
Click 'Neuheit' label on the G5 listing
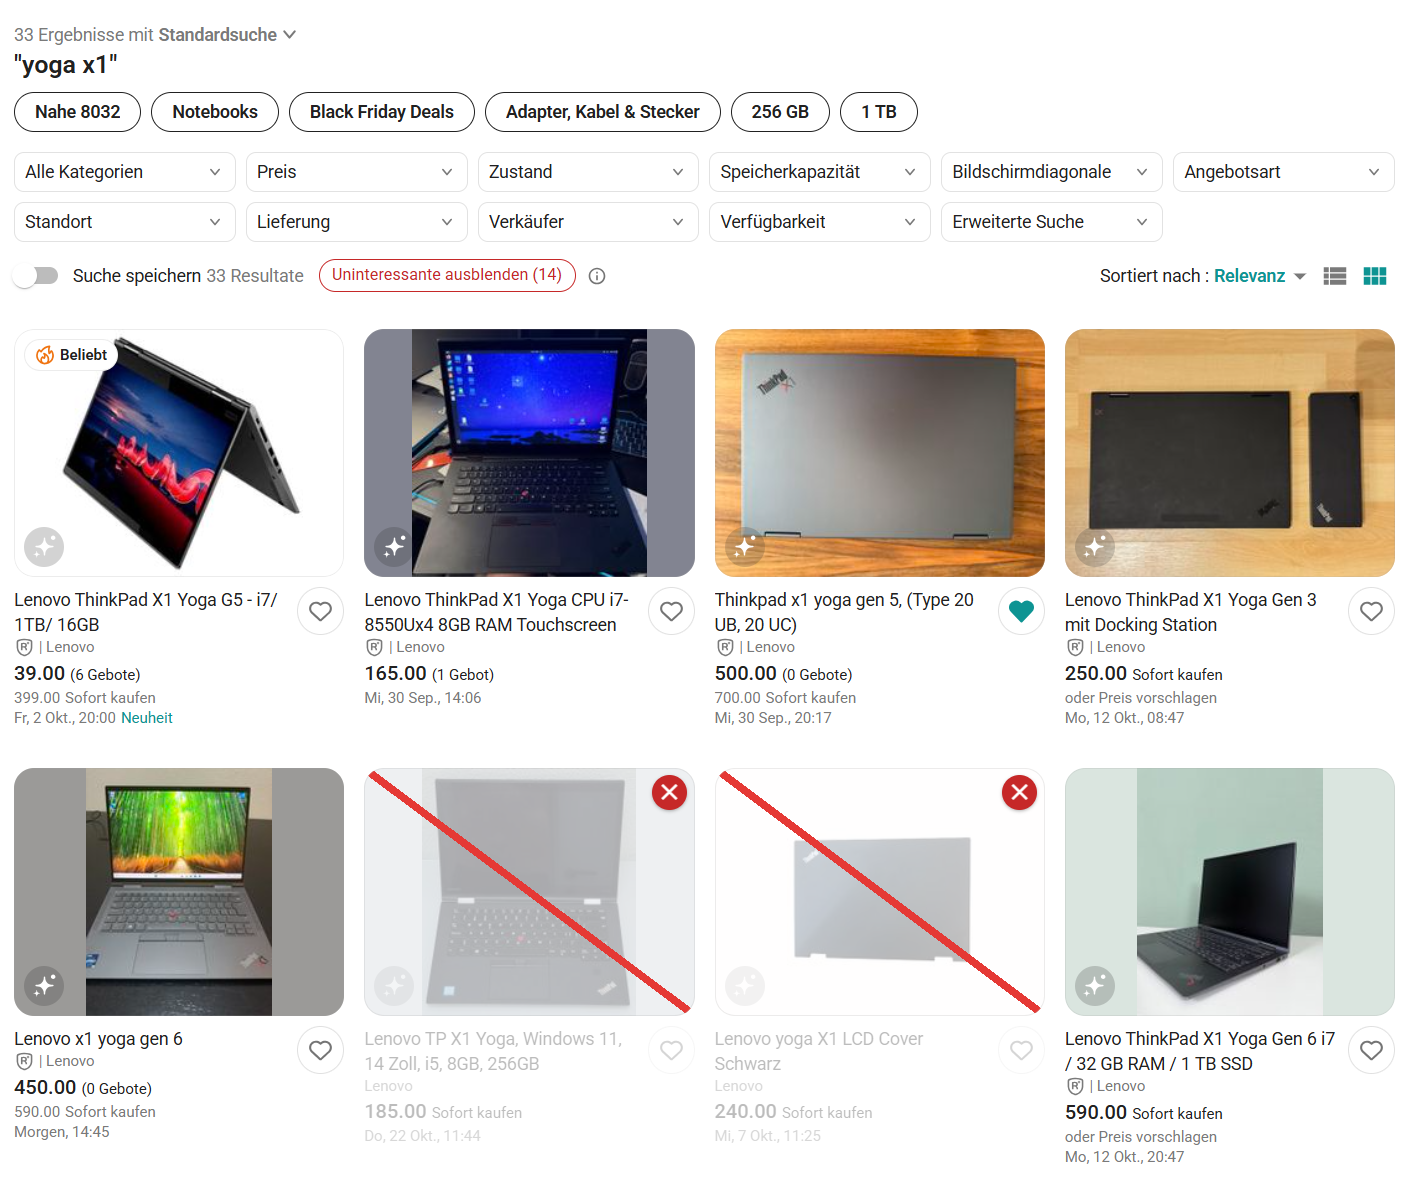coord(147,718)
